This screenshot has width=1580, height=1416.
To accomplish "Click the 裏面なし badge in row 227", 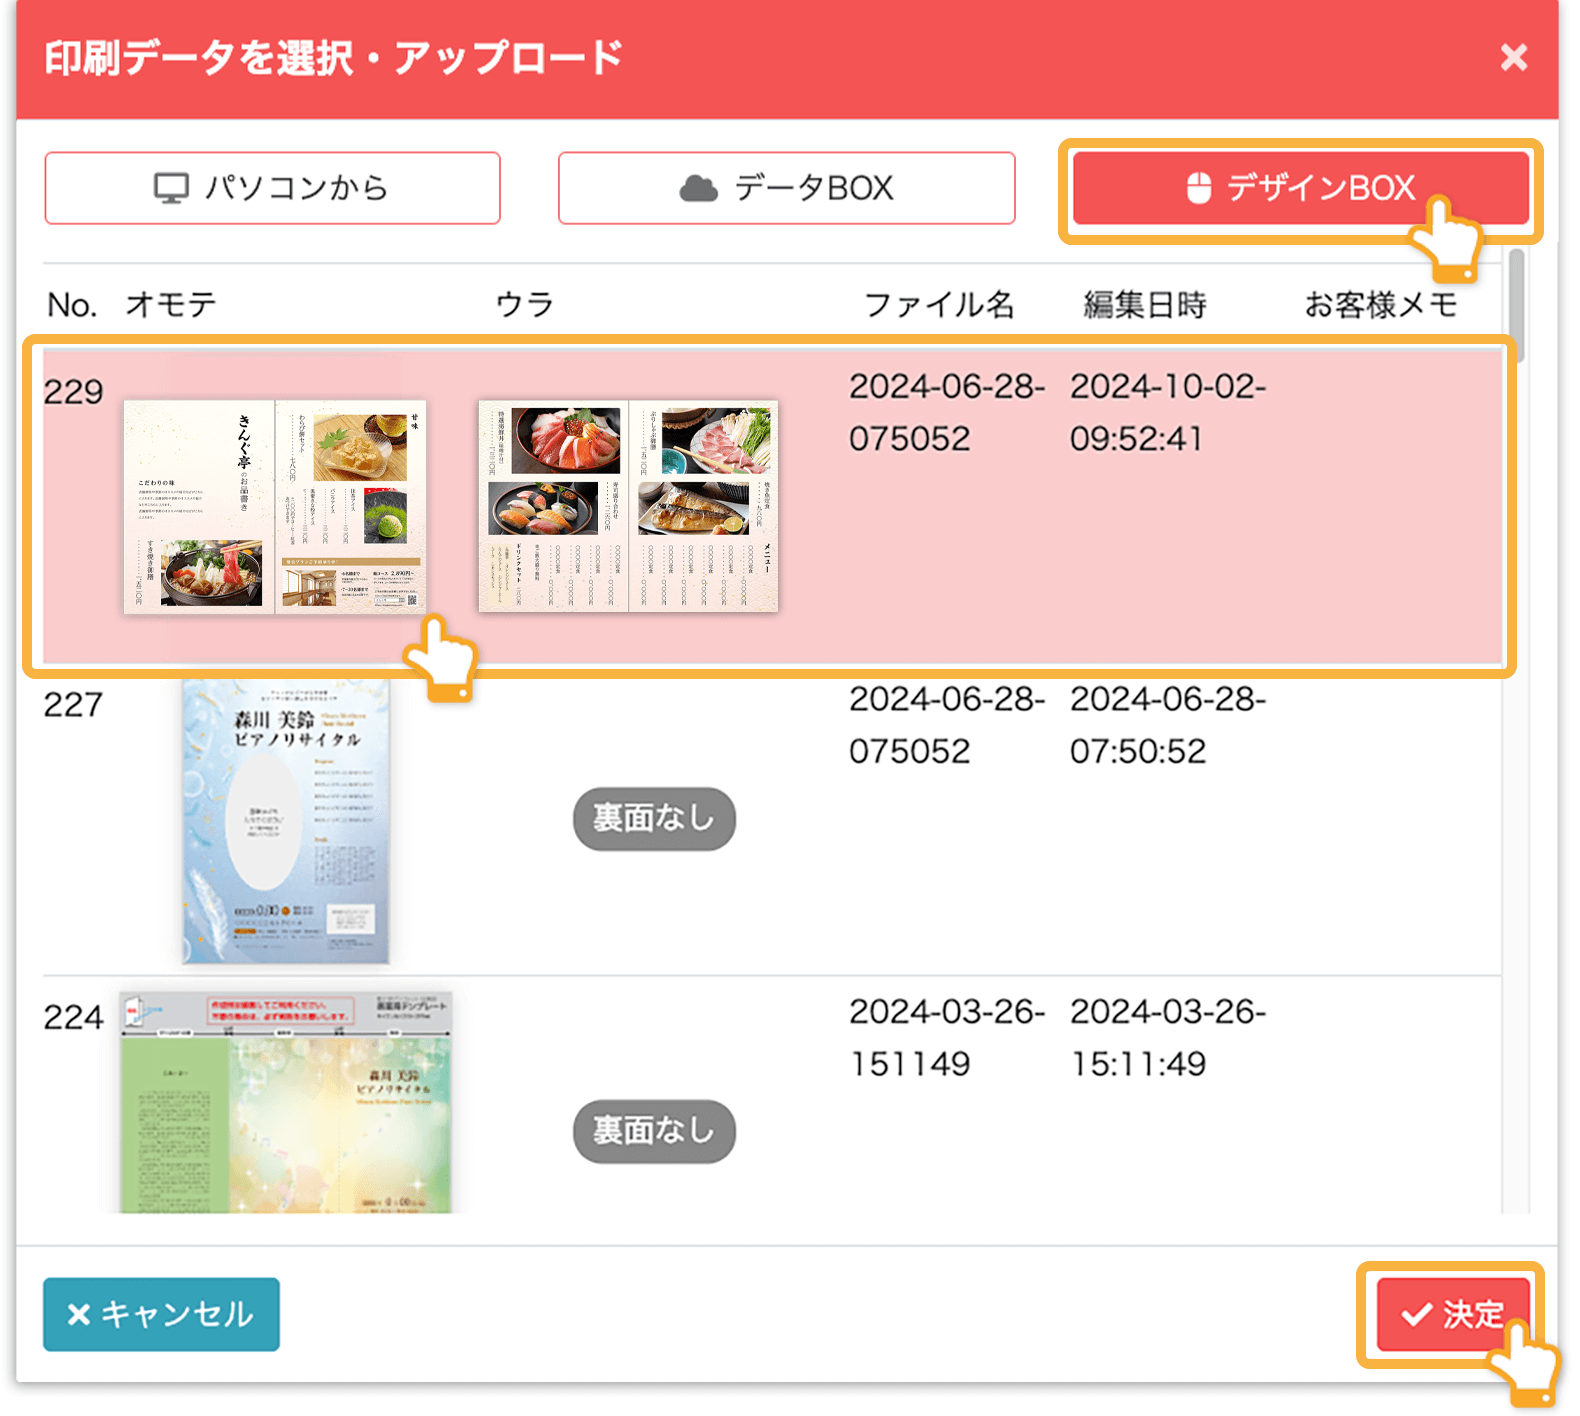I will pyautogui.click(x=654, y=819).
